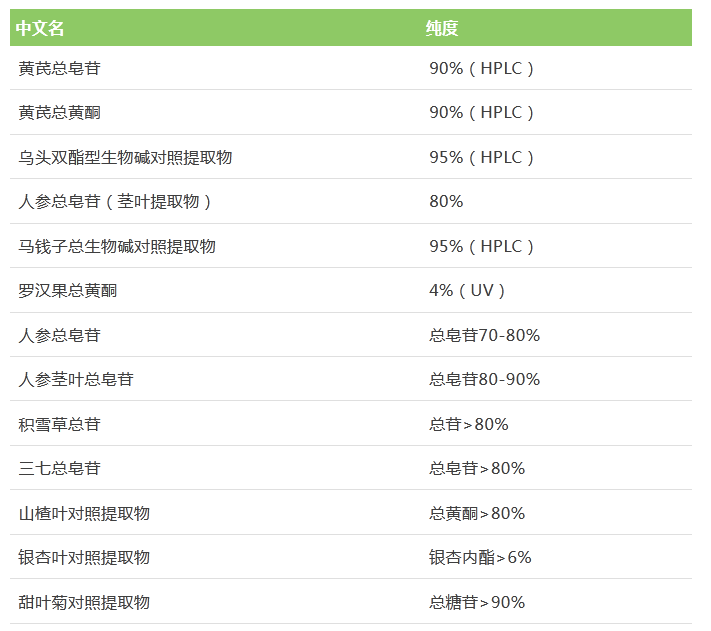Viewport: 711px width, 631px height.
Task: Click the 总皂苷80-90% purity cell
Action: point(484,380)
